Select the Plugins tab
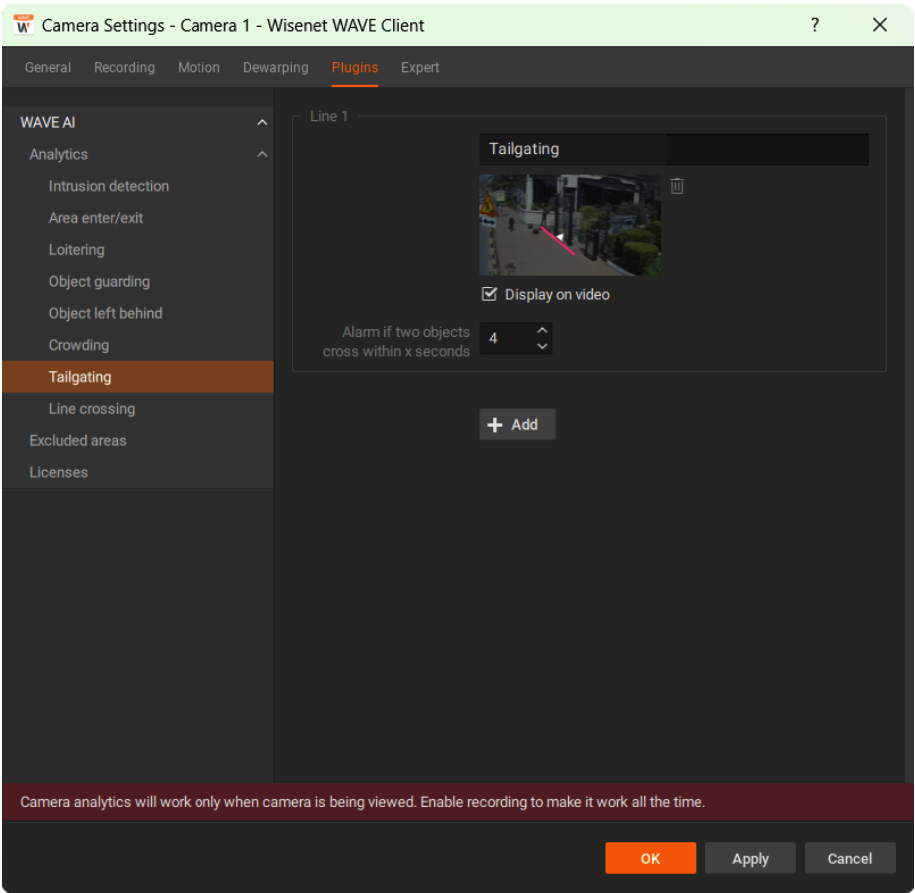Image resolution: width=915 pixels, height=893 pixels. click(355, 68)
